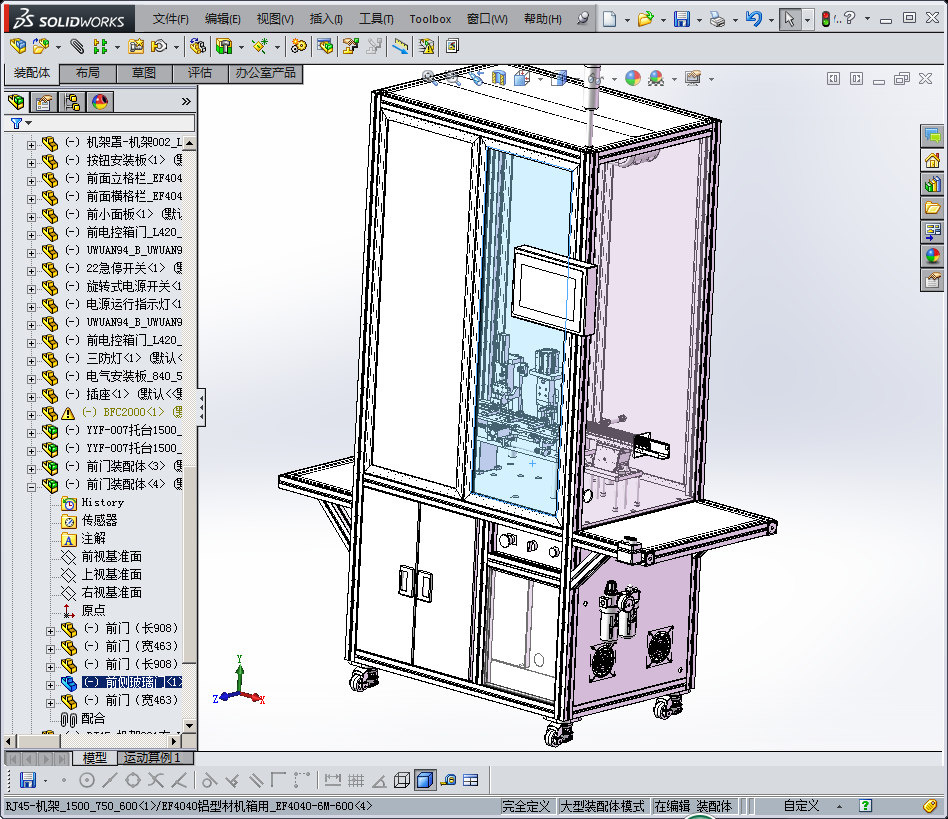This screenshot has width=948, height=819.
Task: Open the View Settings dropdown arrow
Action: pos(711,79)
